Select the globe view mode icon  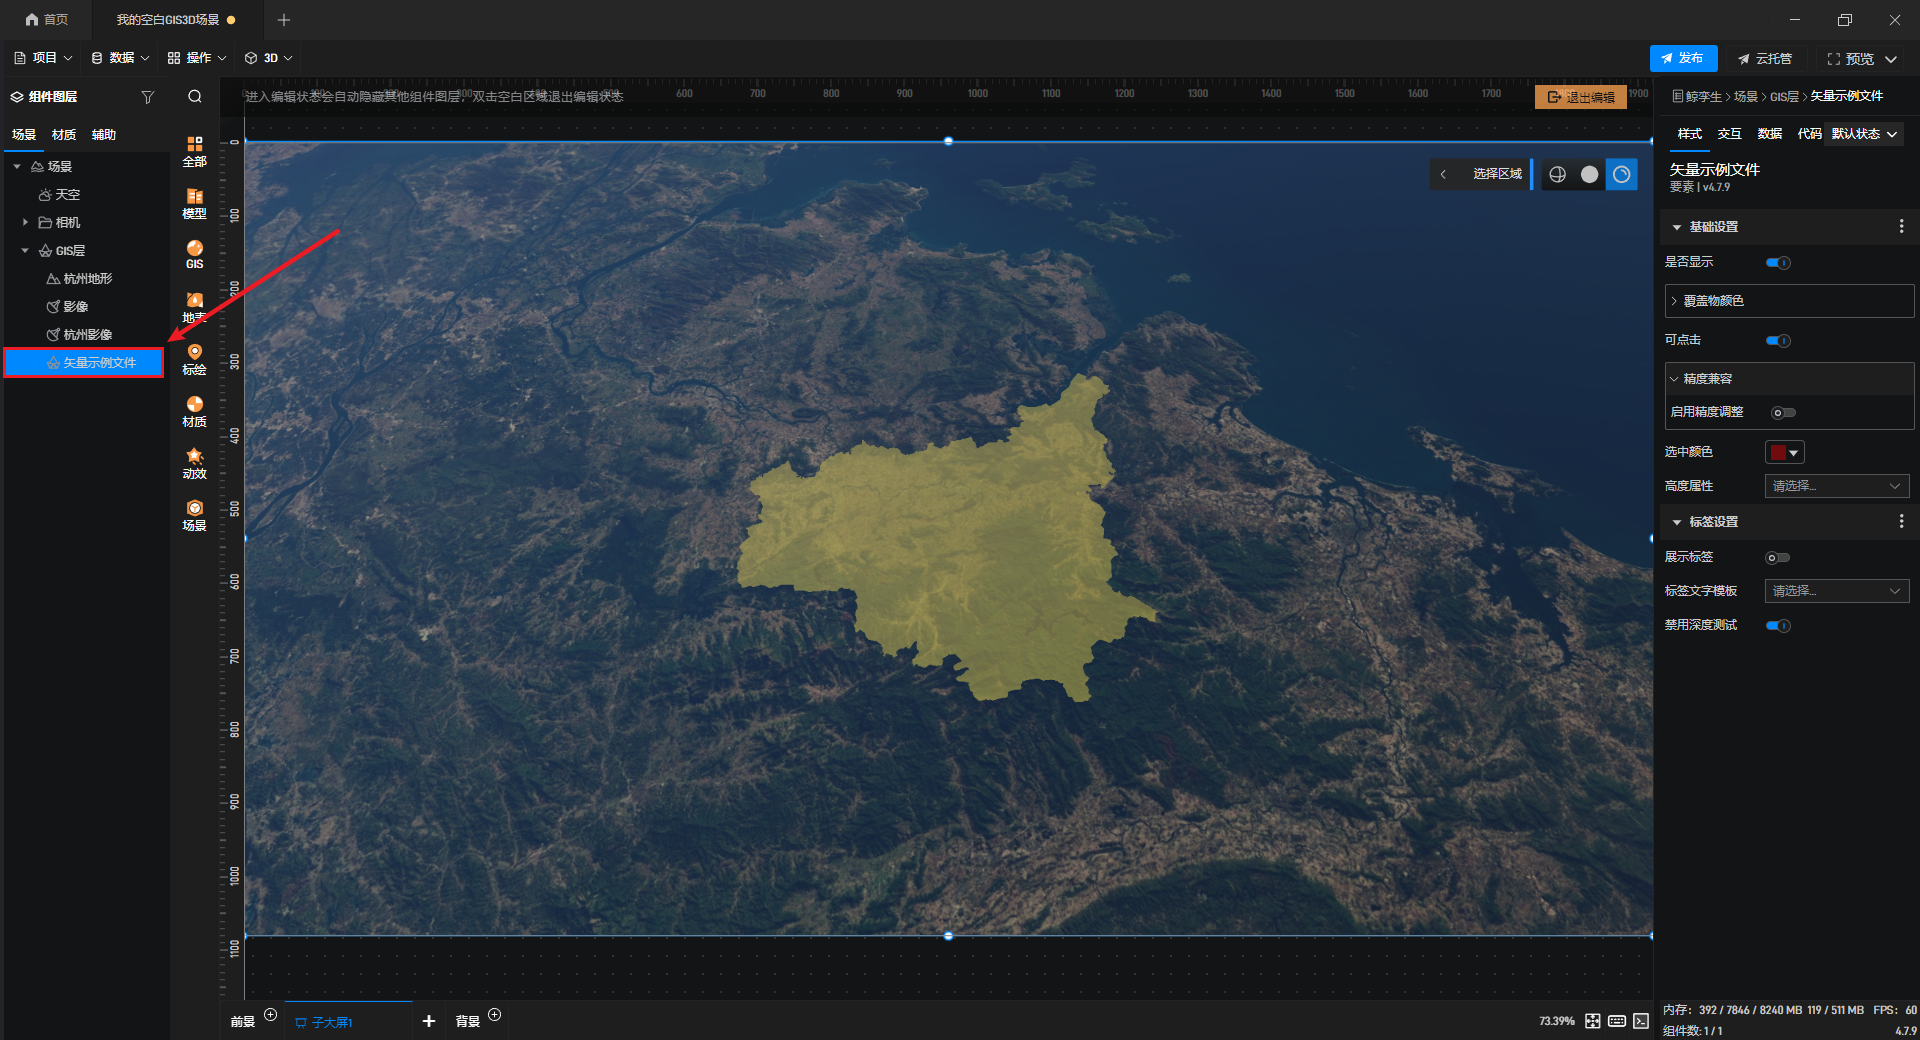tap(1557, 174)
